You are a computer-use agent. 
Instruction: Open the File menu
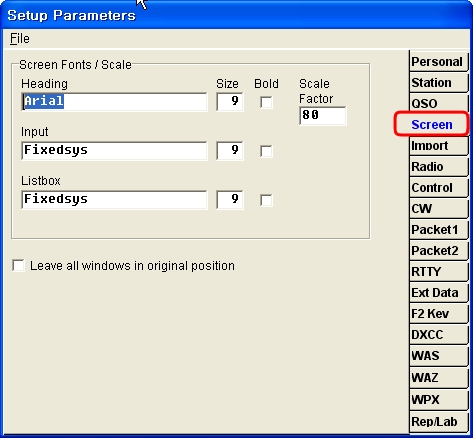point(20,39)
